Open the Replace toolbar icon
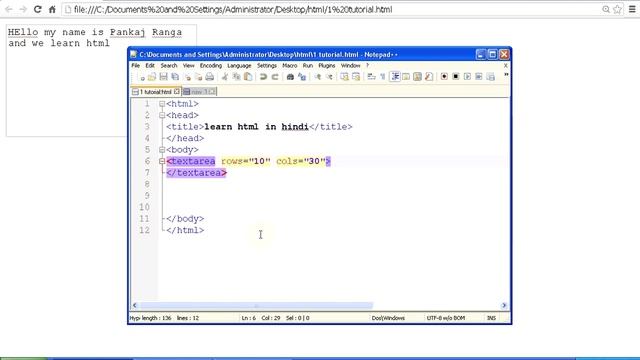Image resolution: width=640 pixels, height=360 pixels. (x=302, y=77)
